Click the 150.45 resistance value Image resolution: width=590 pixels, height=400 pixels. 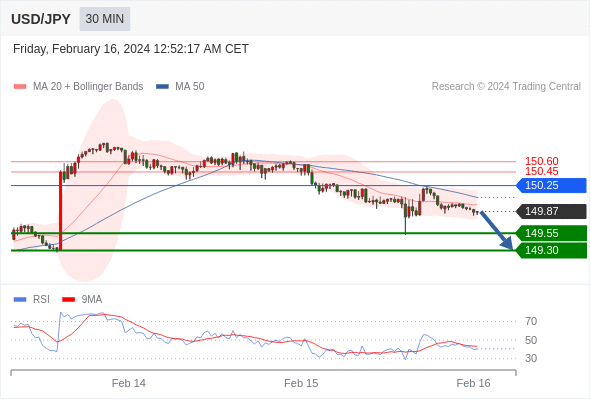(x=542, y=172)
